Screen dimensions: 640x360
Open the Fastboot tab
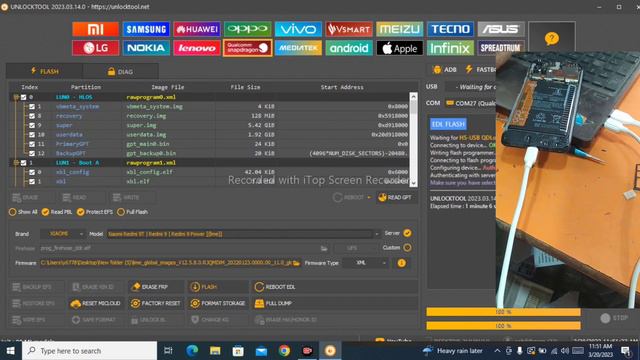[480, 69]
